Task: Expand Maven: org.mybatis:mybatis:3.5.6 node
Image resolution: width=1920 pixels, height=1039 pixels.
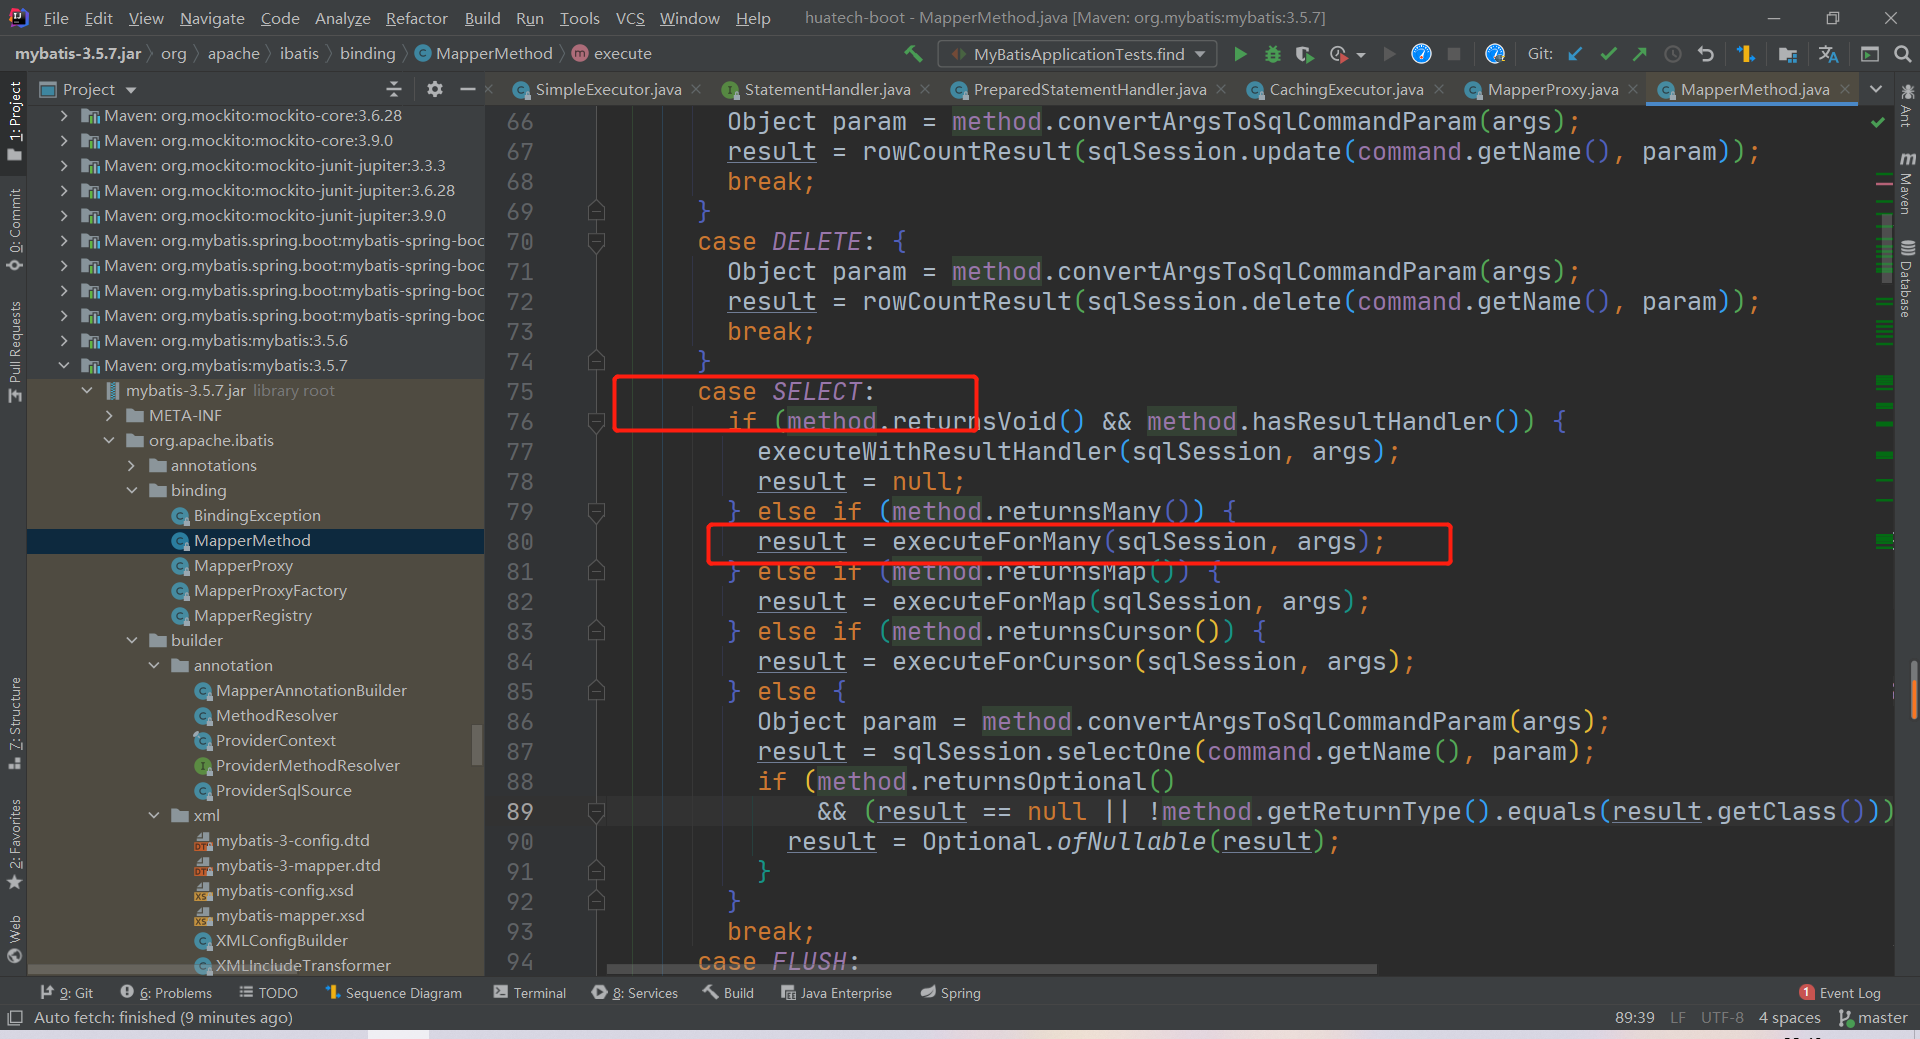Action: (64, 340)
